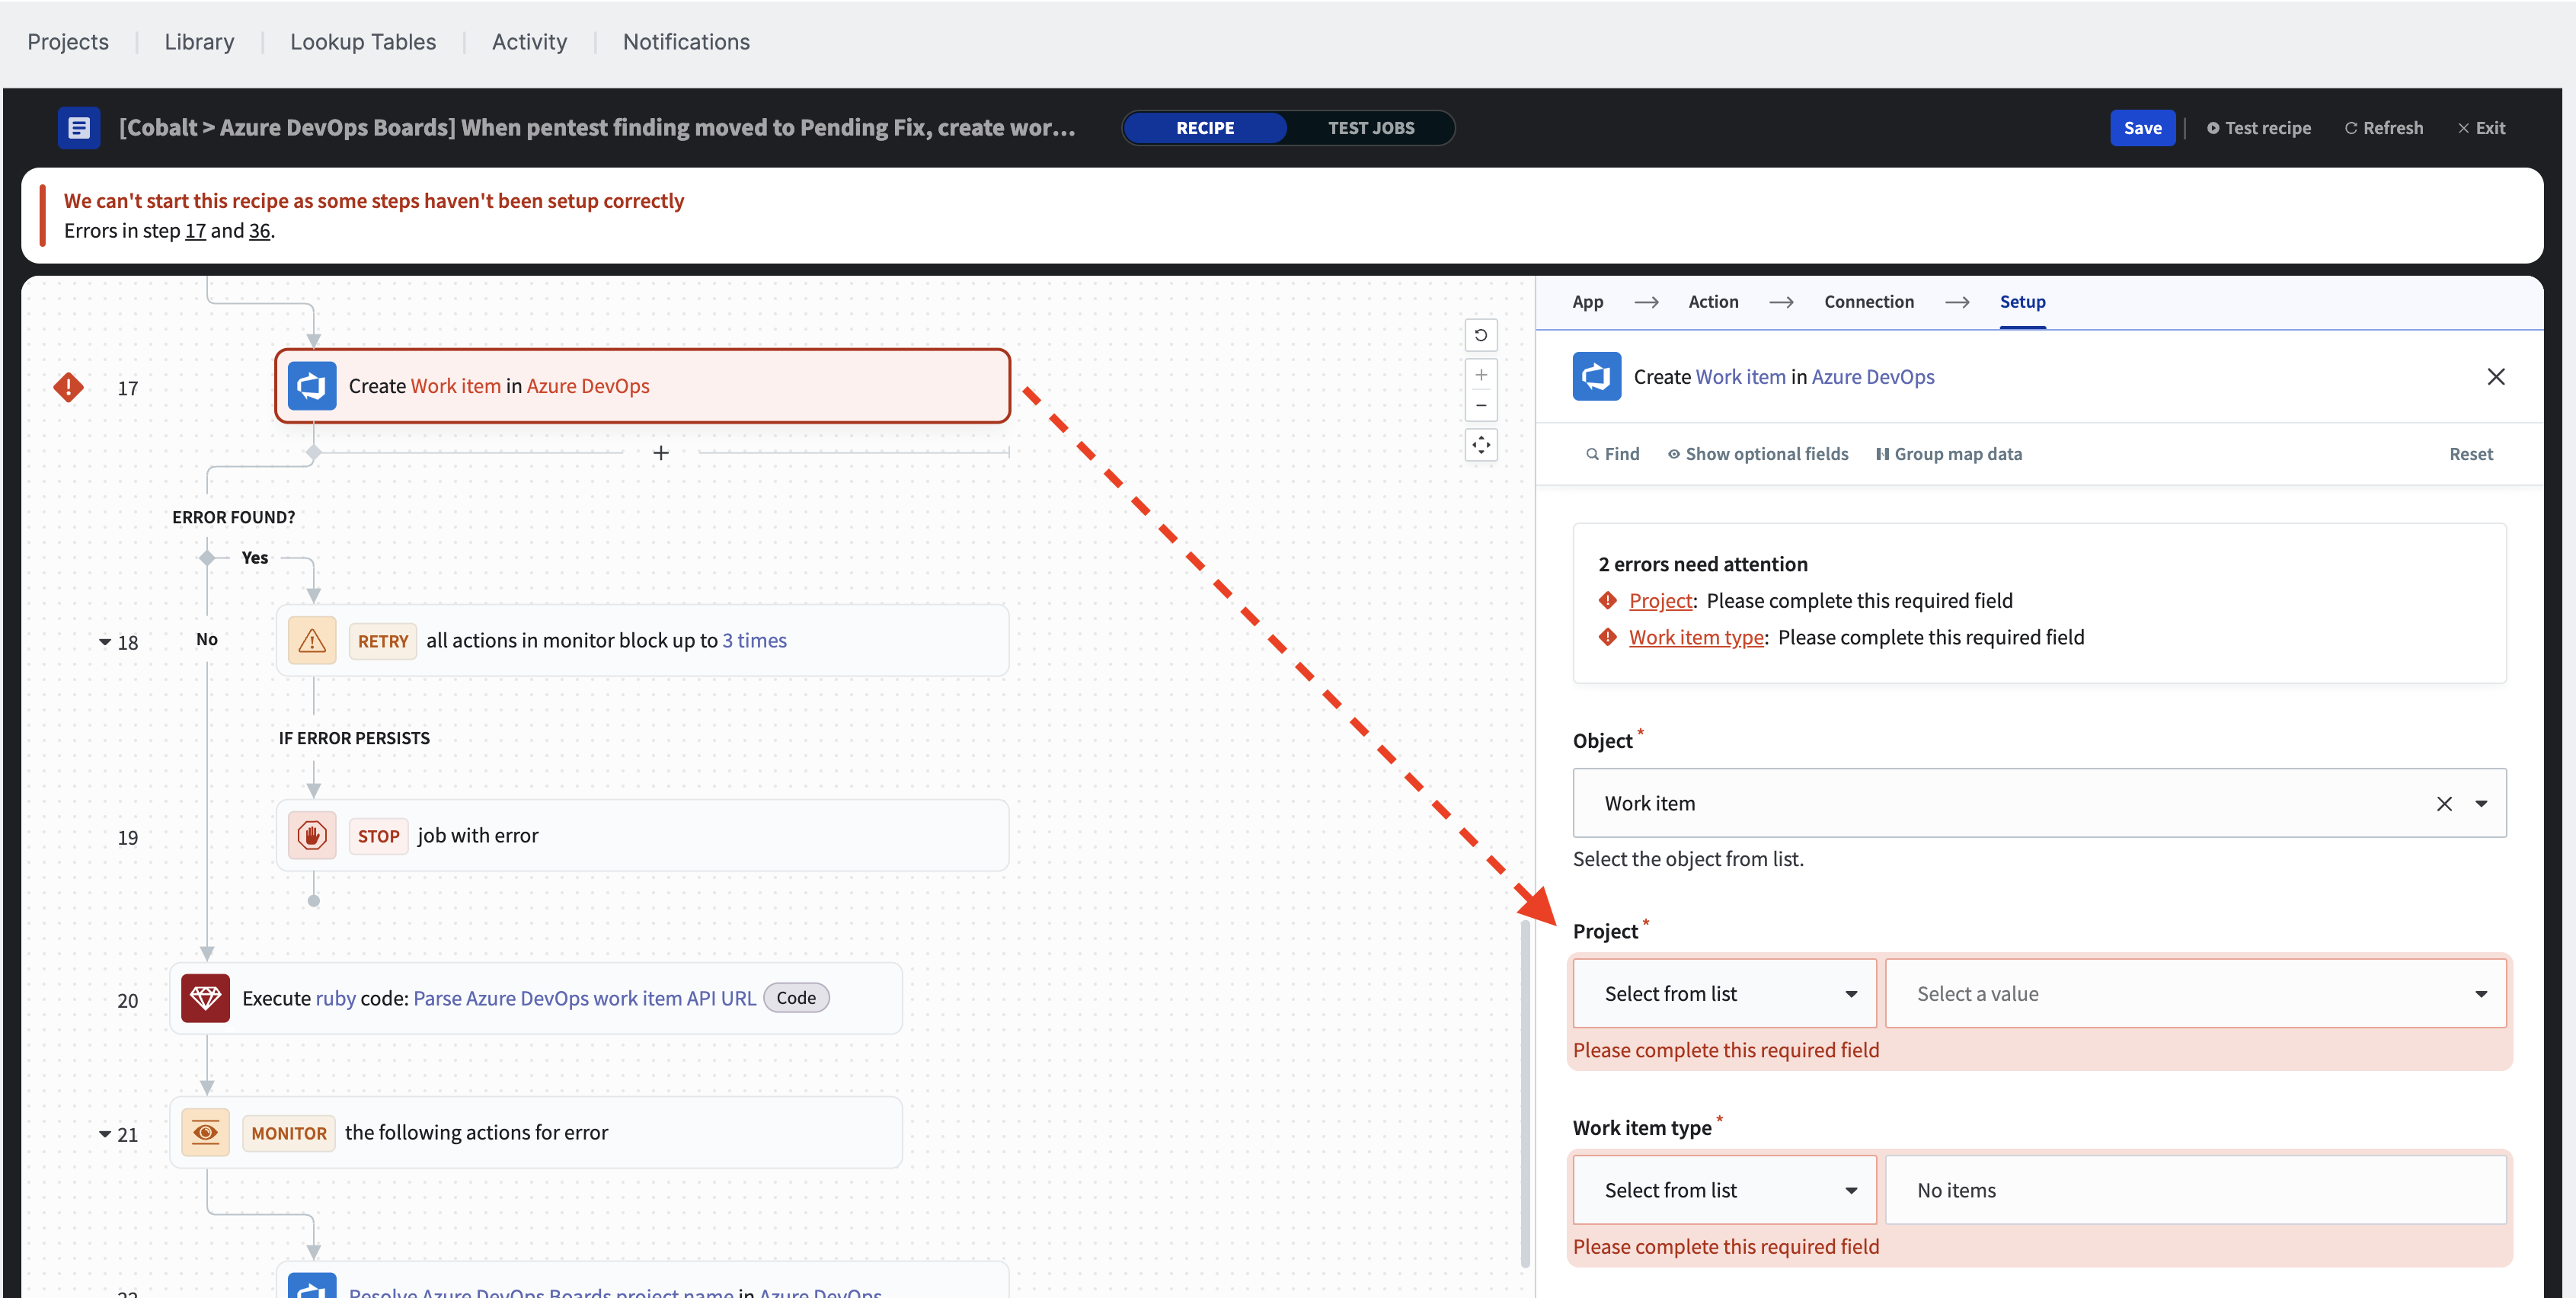Open Notifications
The width and height of the screenshot is (2576, 1298).
[686, 42]
